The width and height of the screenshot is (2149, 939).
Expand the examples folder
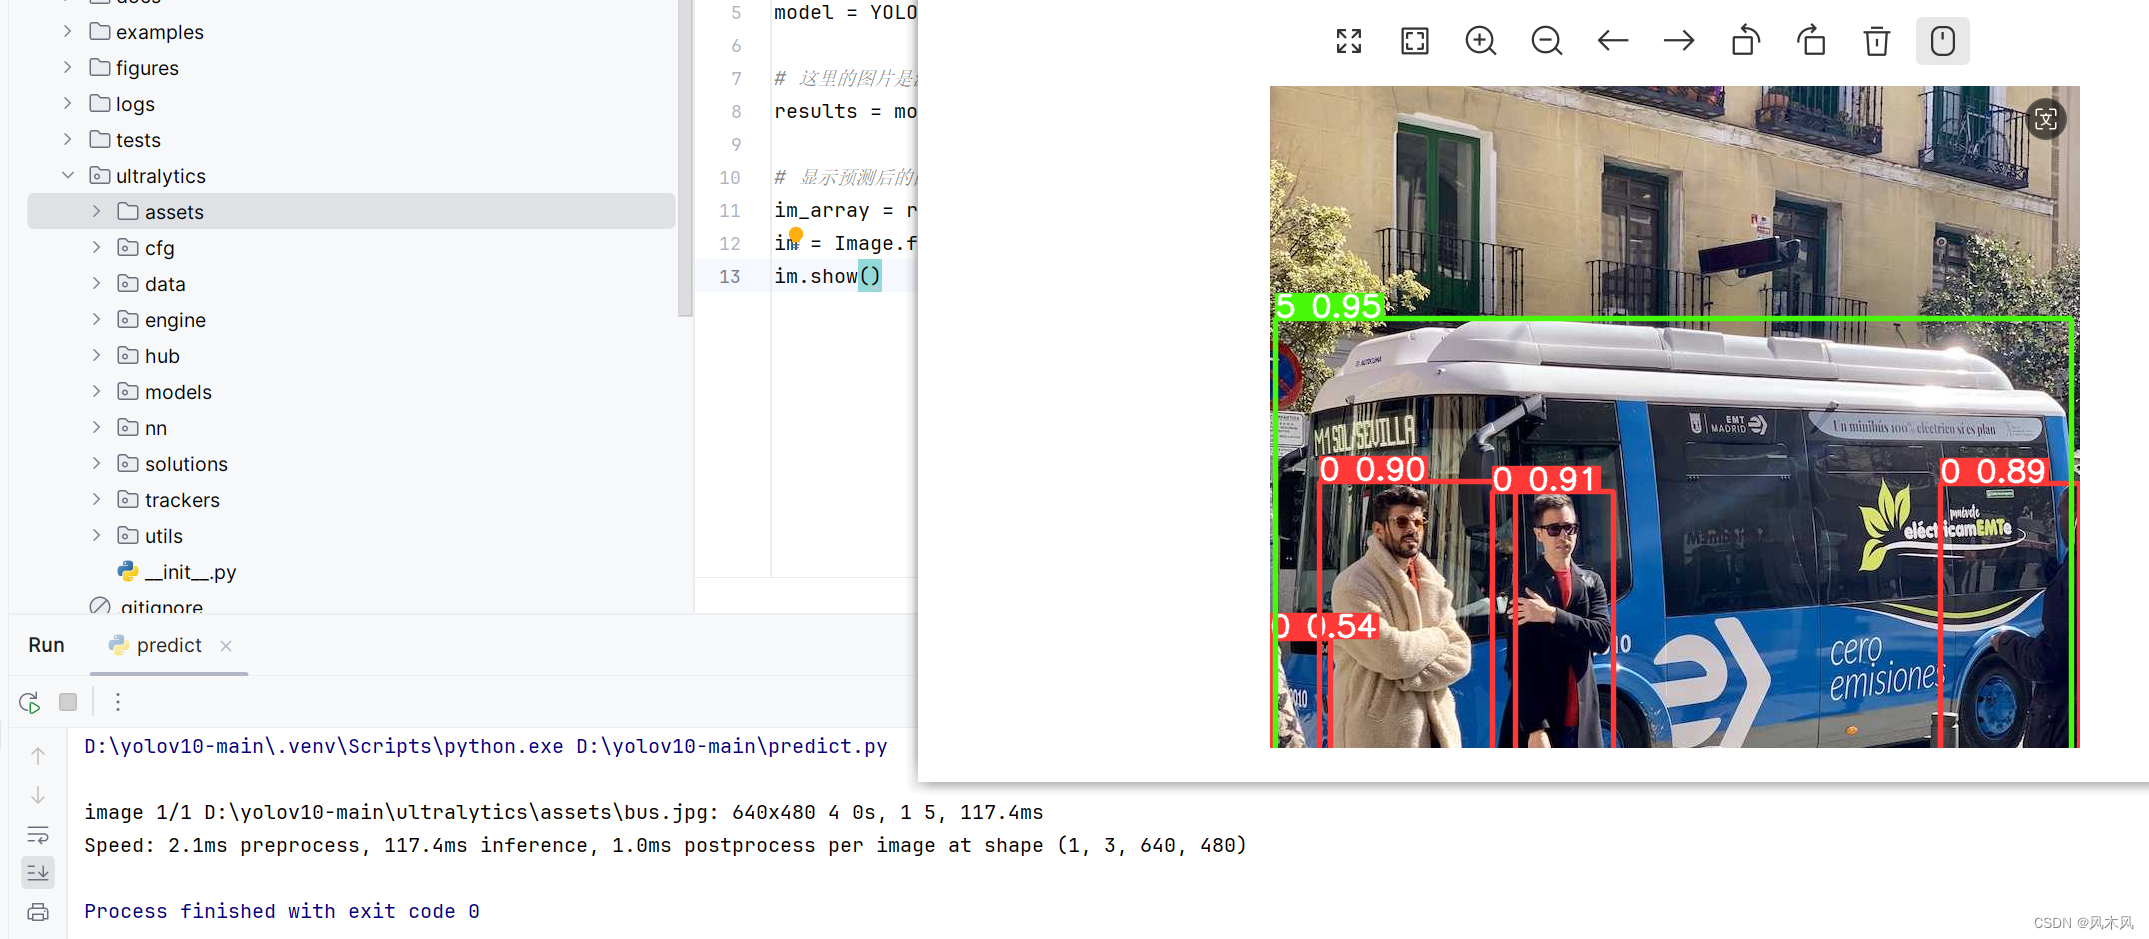tap(66, 31)
